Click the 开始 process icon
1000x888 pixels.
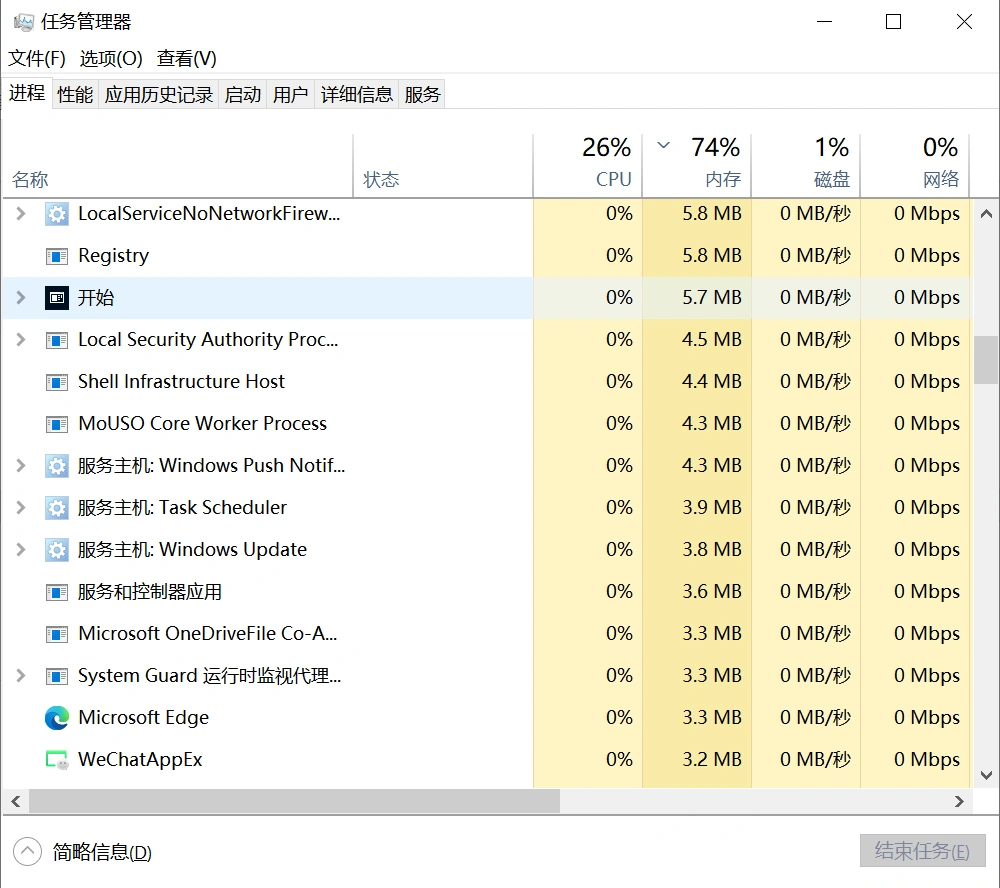(57, 298)
